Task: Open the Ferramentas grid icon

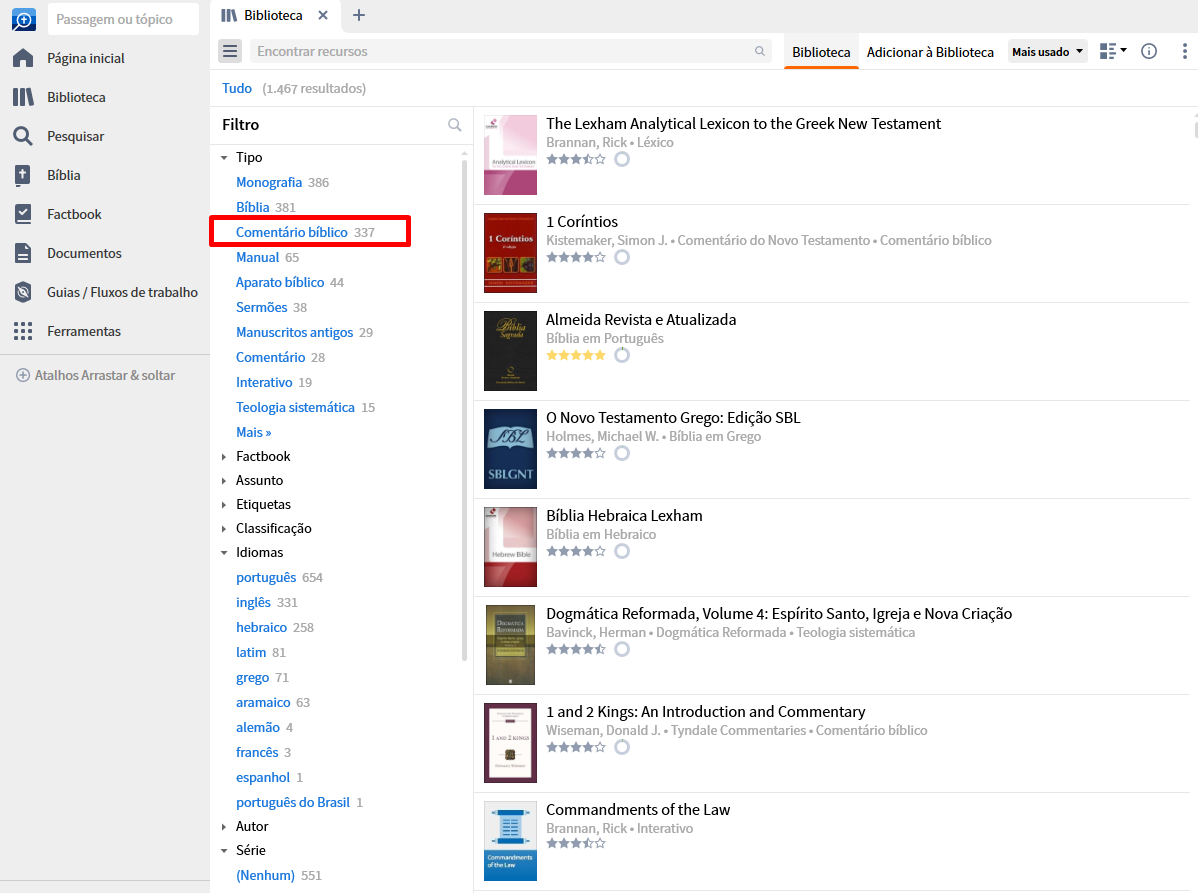Action: coord(23,331)
